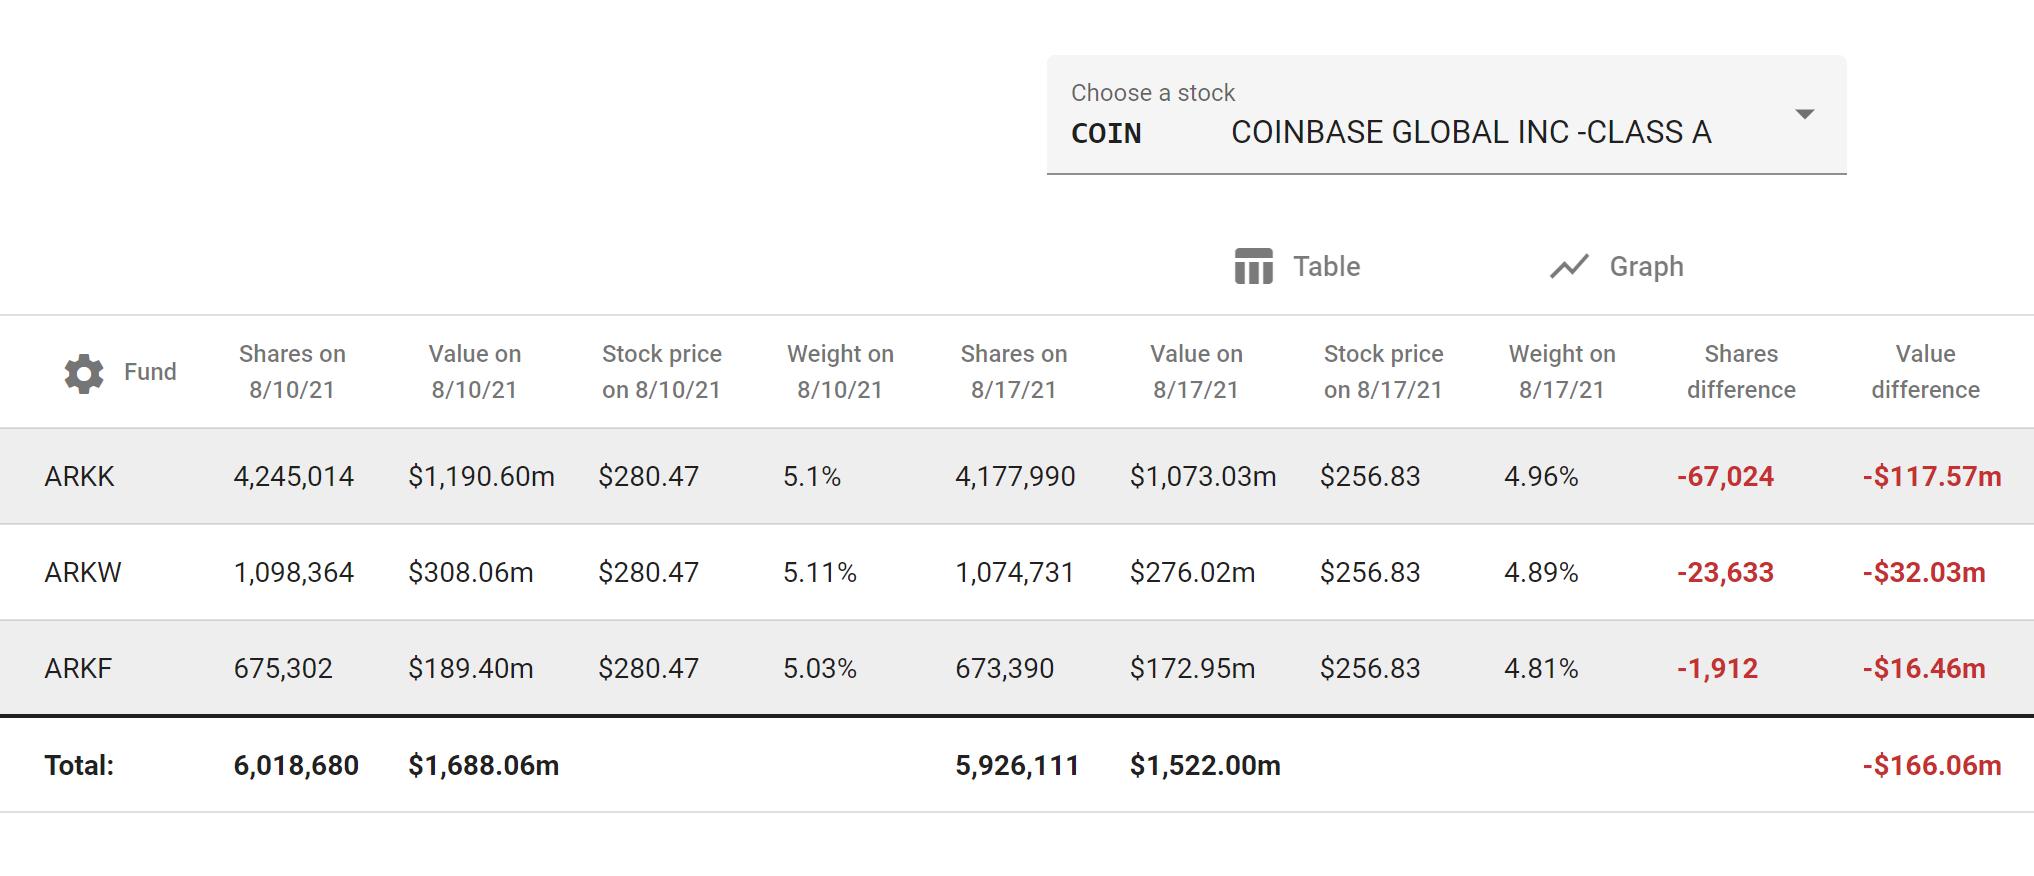Viewport: 2034px width, 876px height.
Task: Select the ARKW fund row
Action: click(x=83, y=573)
